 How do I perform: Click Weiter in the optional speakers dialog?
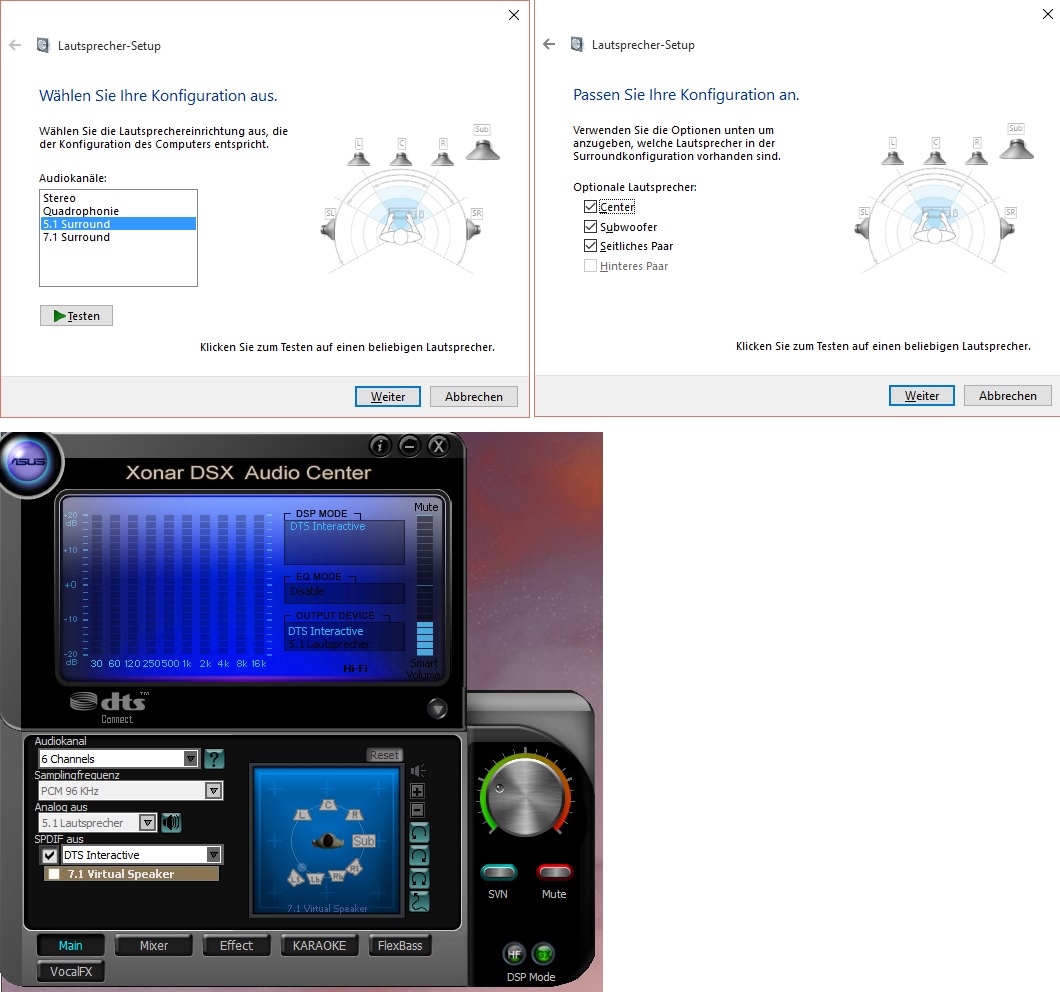pos(922,396)
